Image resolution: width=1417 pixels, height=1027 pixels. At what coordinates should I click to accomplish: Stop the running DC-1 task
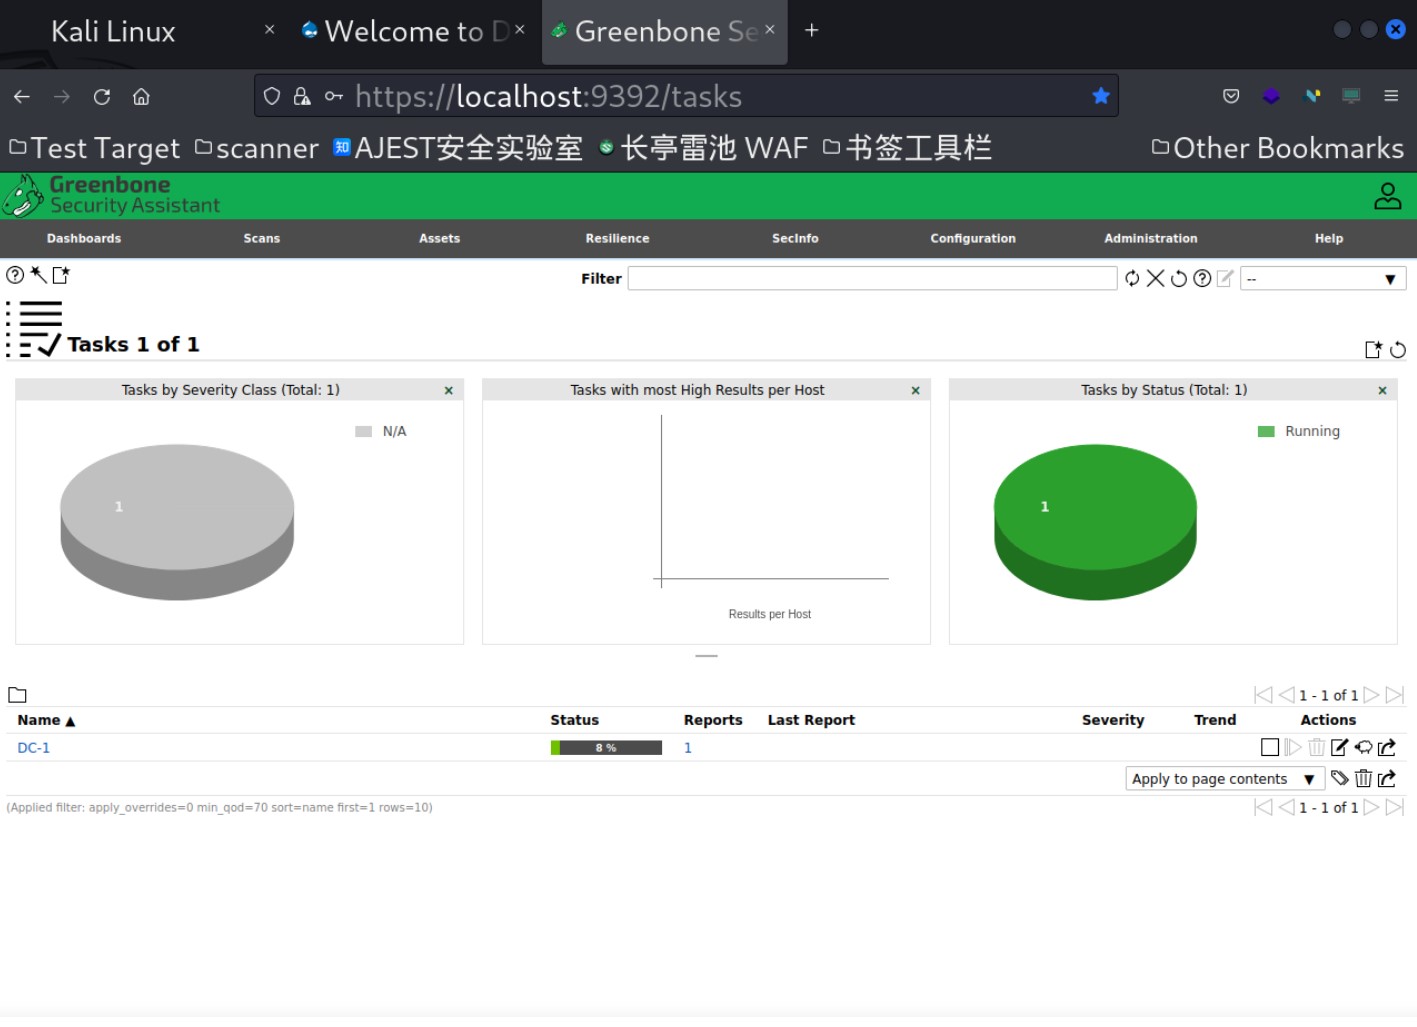click(x=1270, y=747)
